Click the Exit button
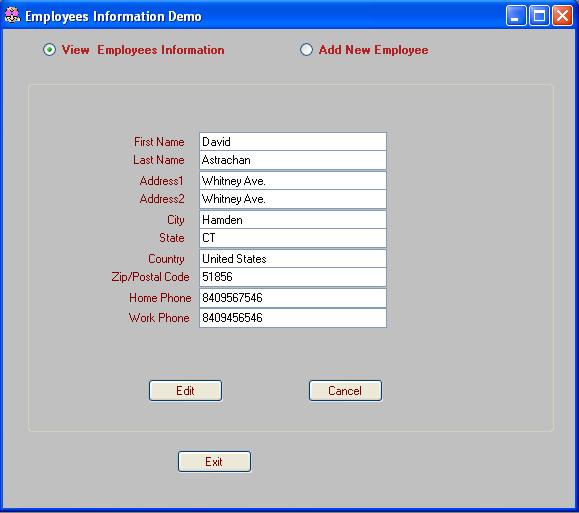The image size is (579, 513). pyautogui.click(x=214, y=462)
